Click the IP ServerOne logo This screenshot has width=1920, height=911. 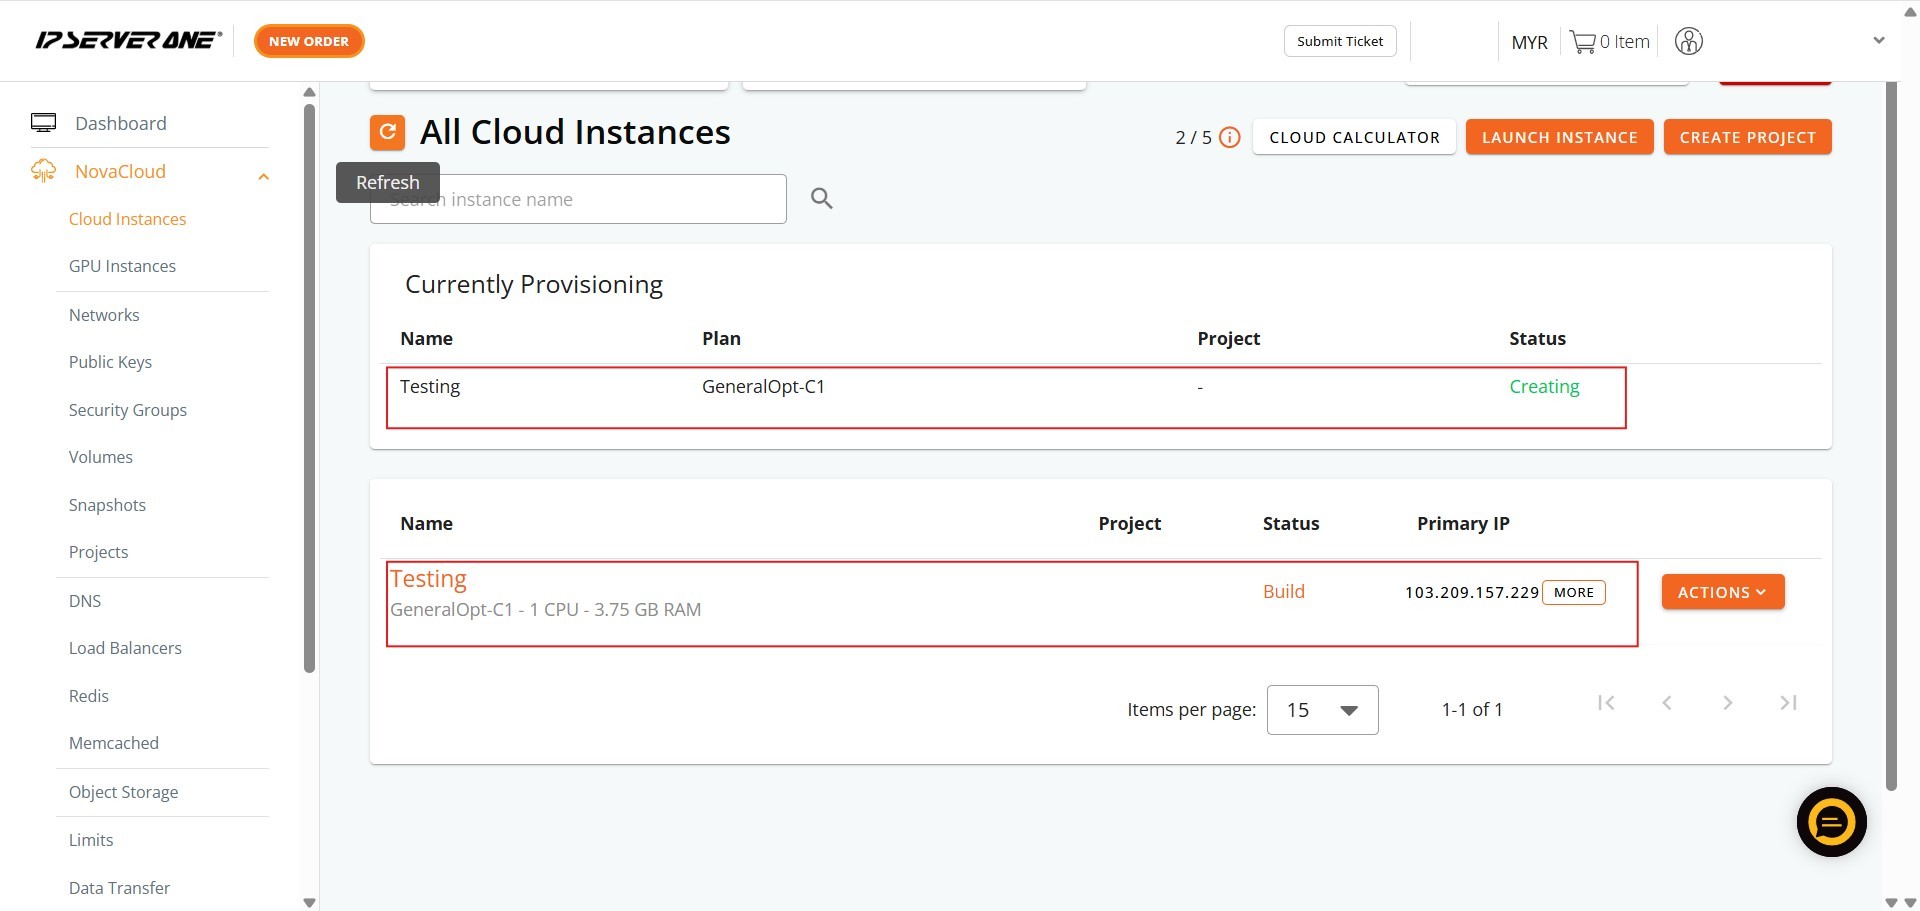[x=128, y=41]
